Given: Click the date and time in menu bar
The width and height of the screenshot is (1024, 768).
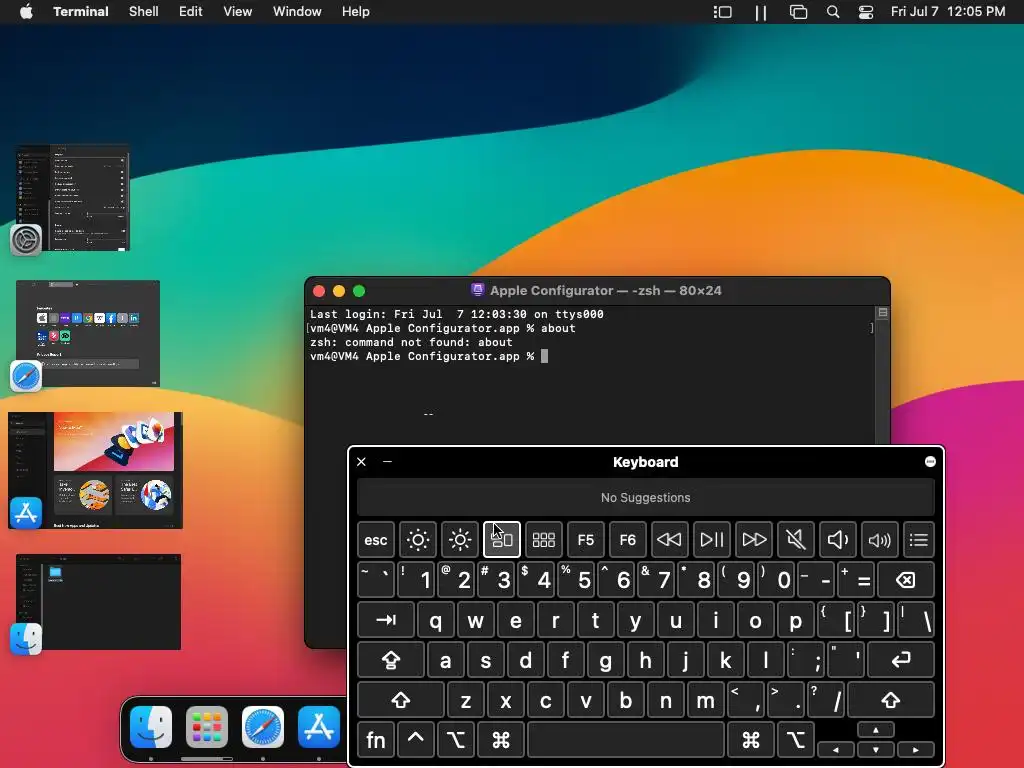Looking at the screenshot, I should [x=948, y=12].
